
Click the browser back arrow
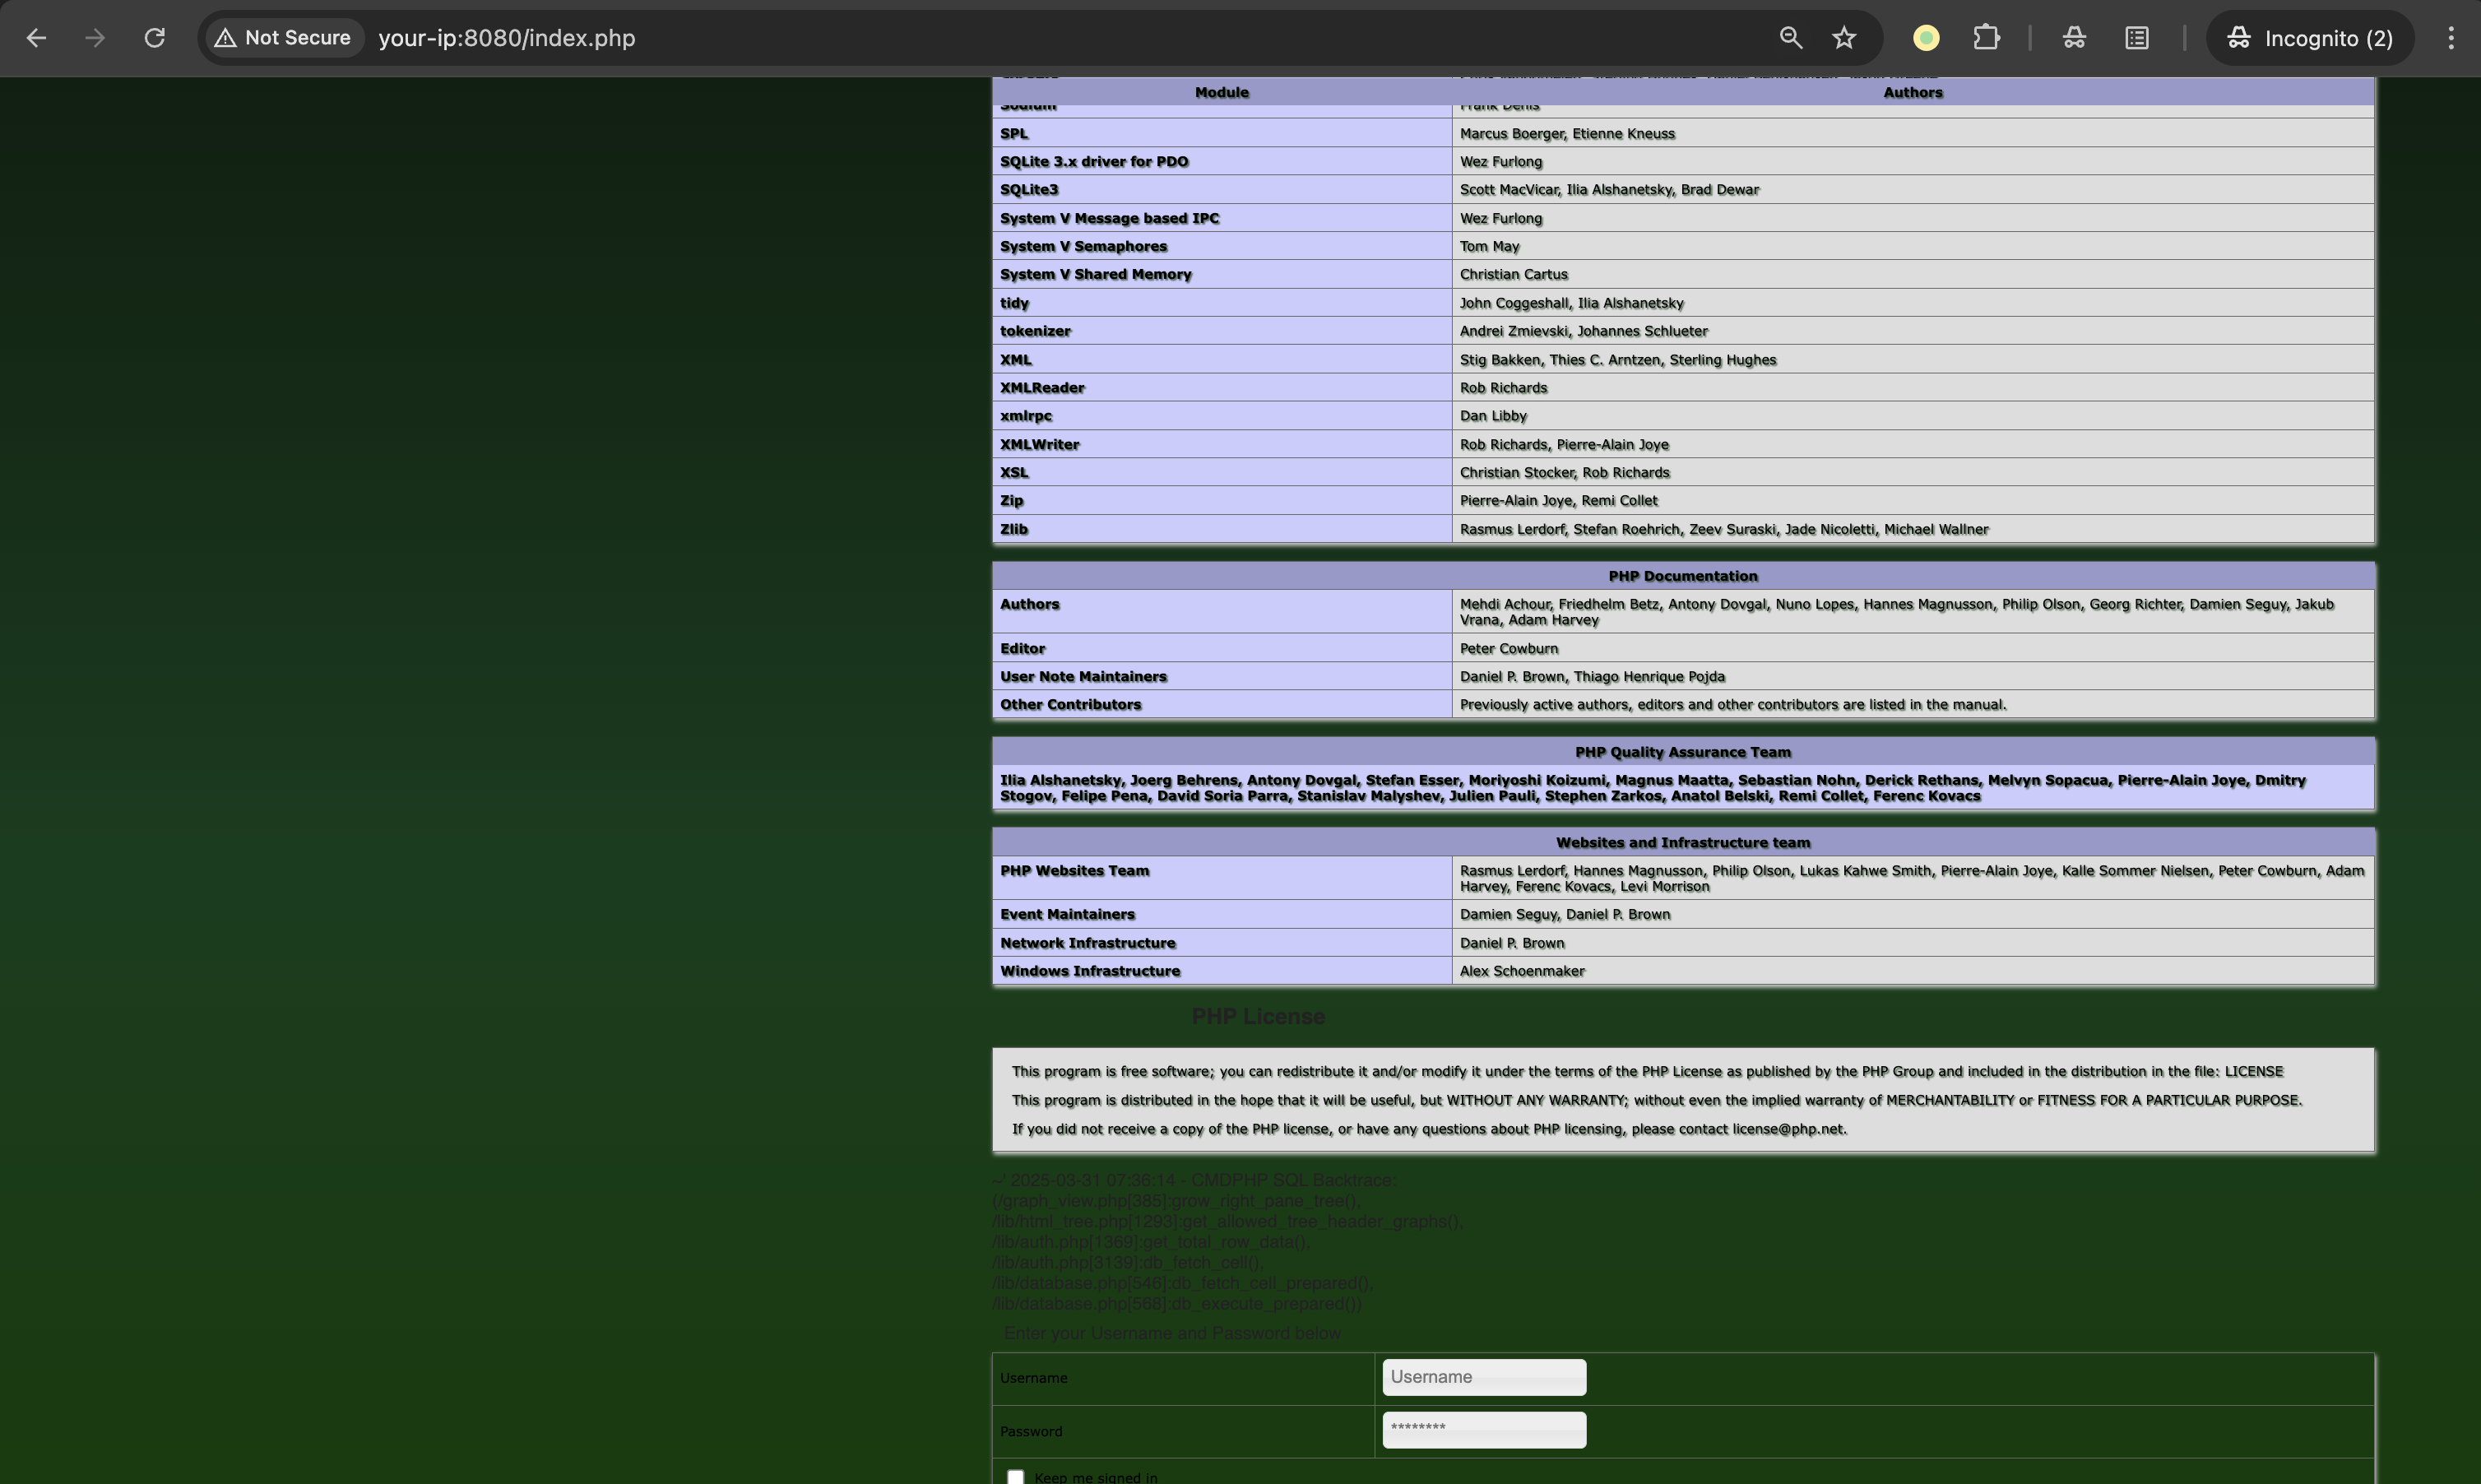[37, 38]
